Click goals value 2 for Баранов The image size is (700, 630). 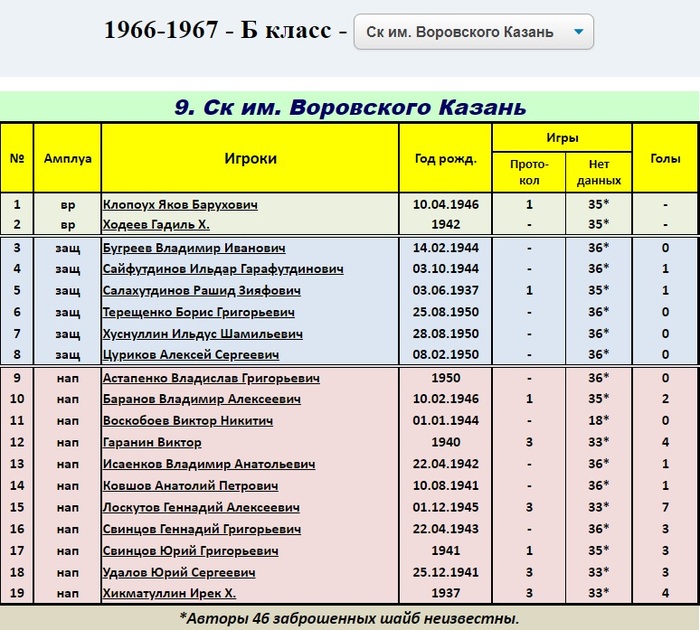665,399
